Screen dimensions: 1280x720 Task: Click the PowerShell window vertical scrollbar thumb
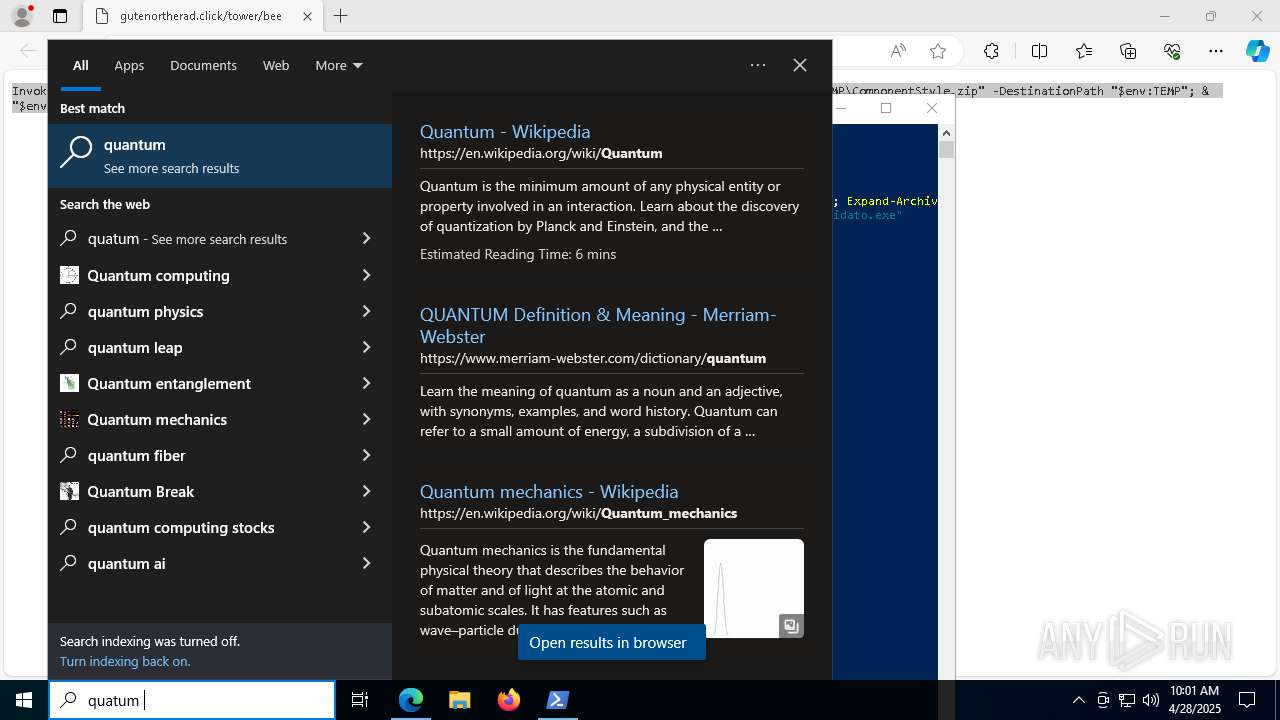946,149
